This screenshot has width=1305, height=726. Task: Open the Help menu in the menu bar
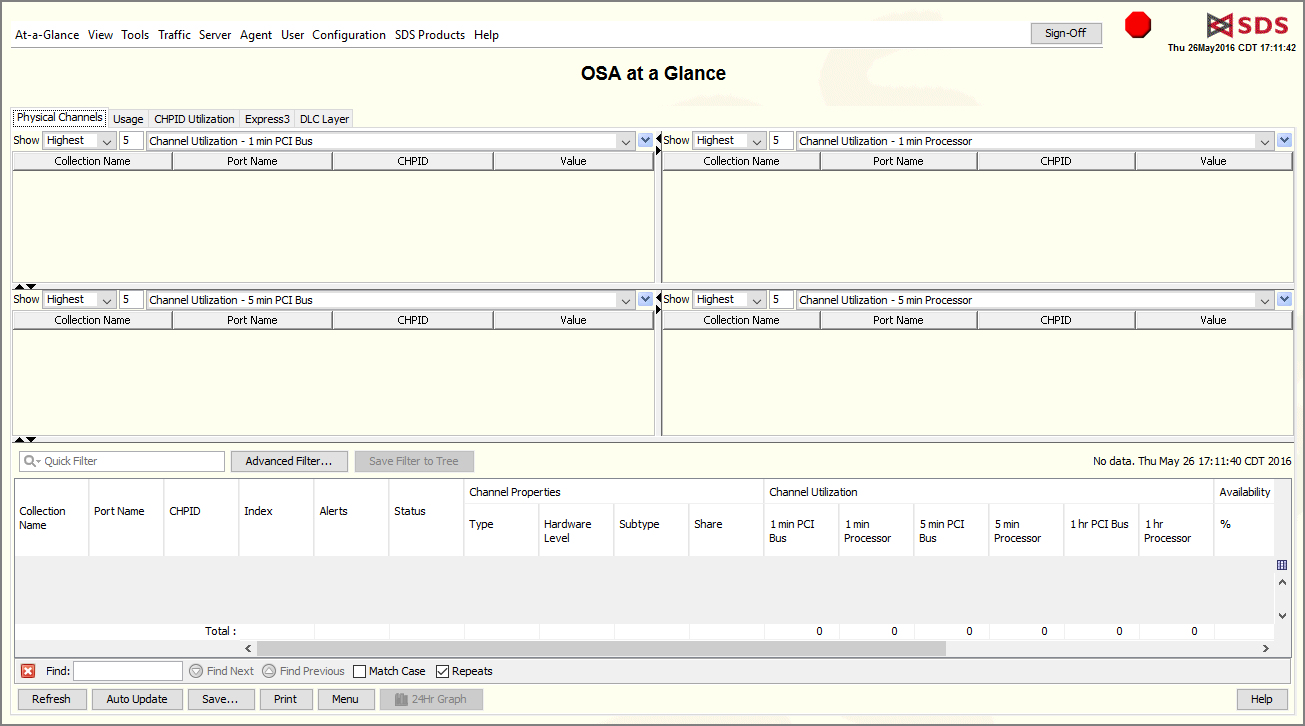click(486, 35)
